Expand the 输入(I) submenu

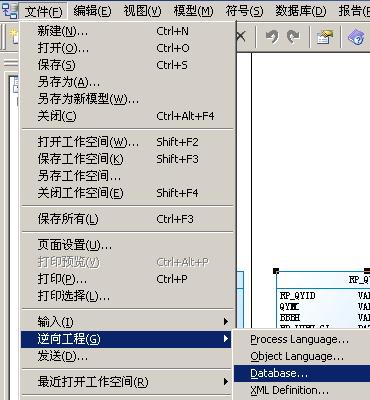127,322
